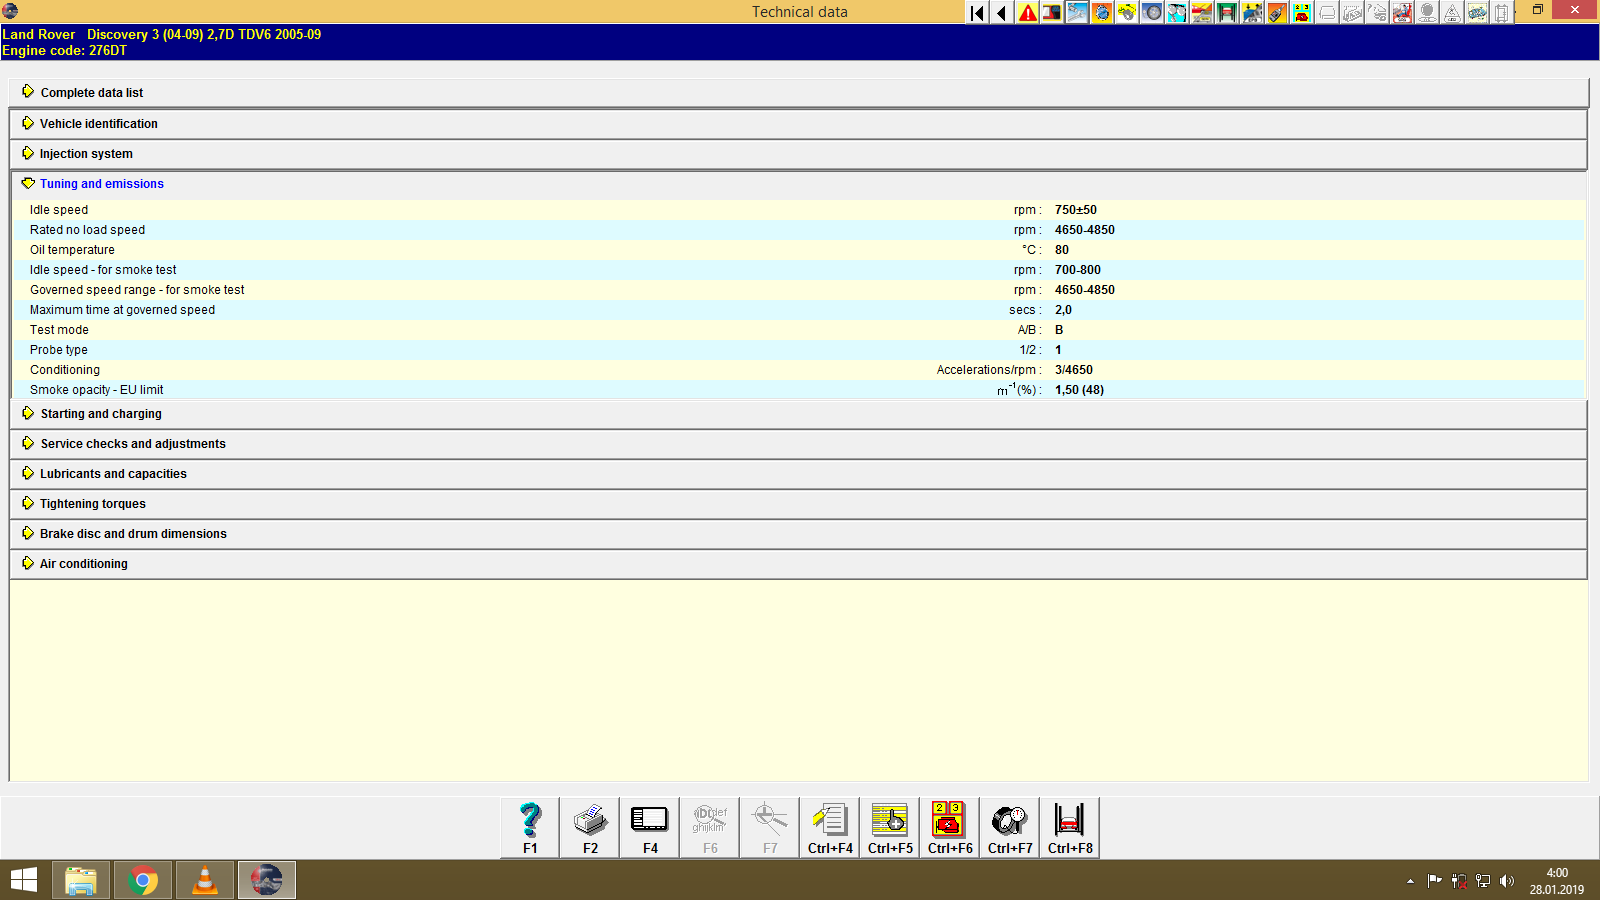This screenshot has height=900, width=1600.
Task: Open the Complete data list
Action: [91, 92]
